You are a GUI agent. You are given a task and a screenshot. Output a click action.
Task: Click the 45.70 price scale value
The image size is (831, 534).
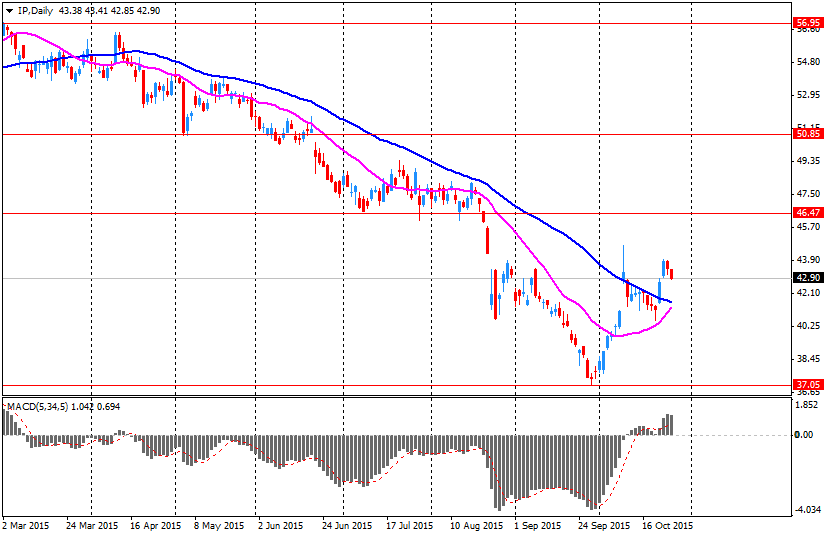pos(809,227)
